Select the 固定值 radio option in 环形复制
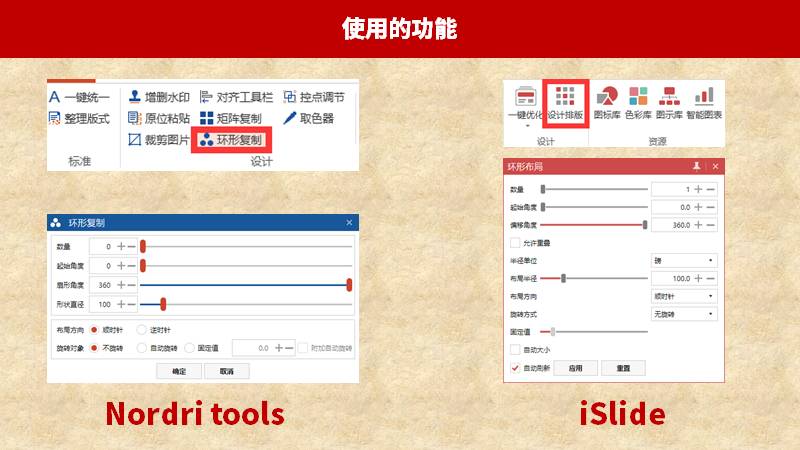The width and height of the screenshot is (800, 450). click(x=189, y=348)
